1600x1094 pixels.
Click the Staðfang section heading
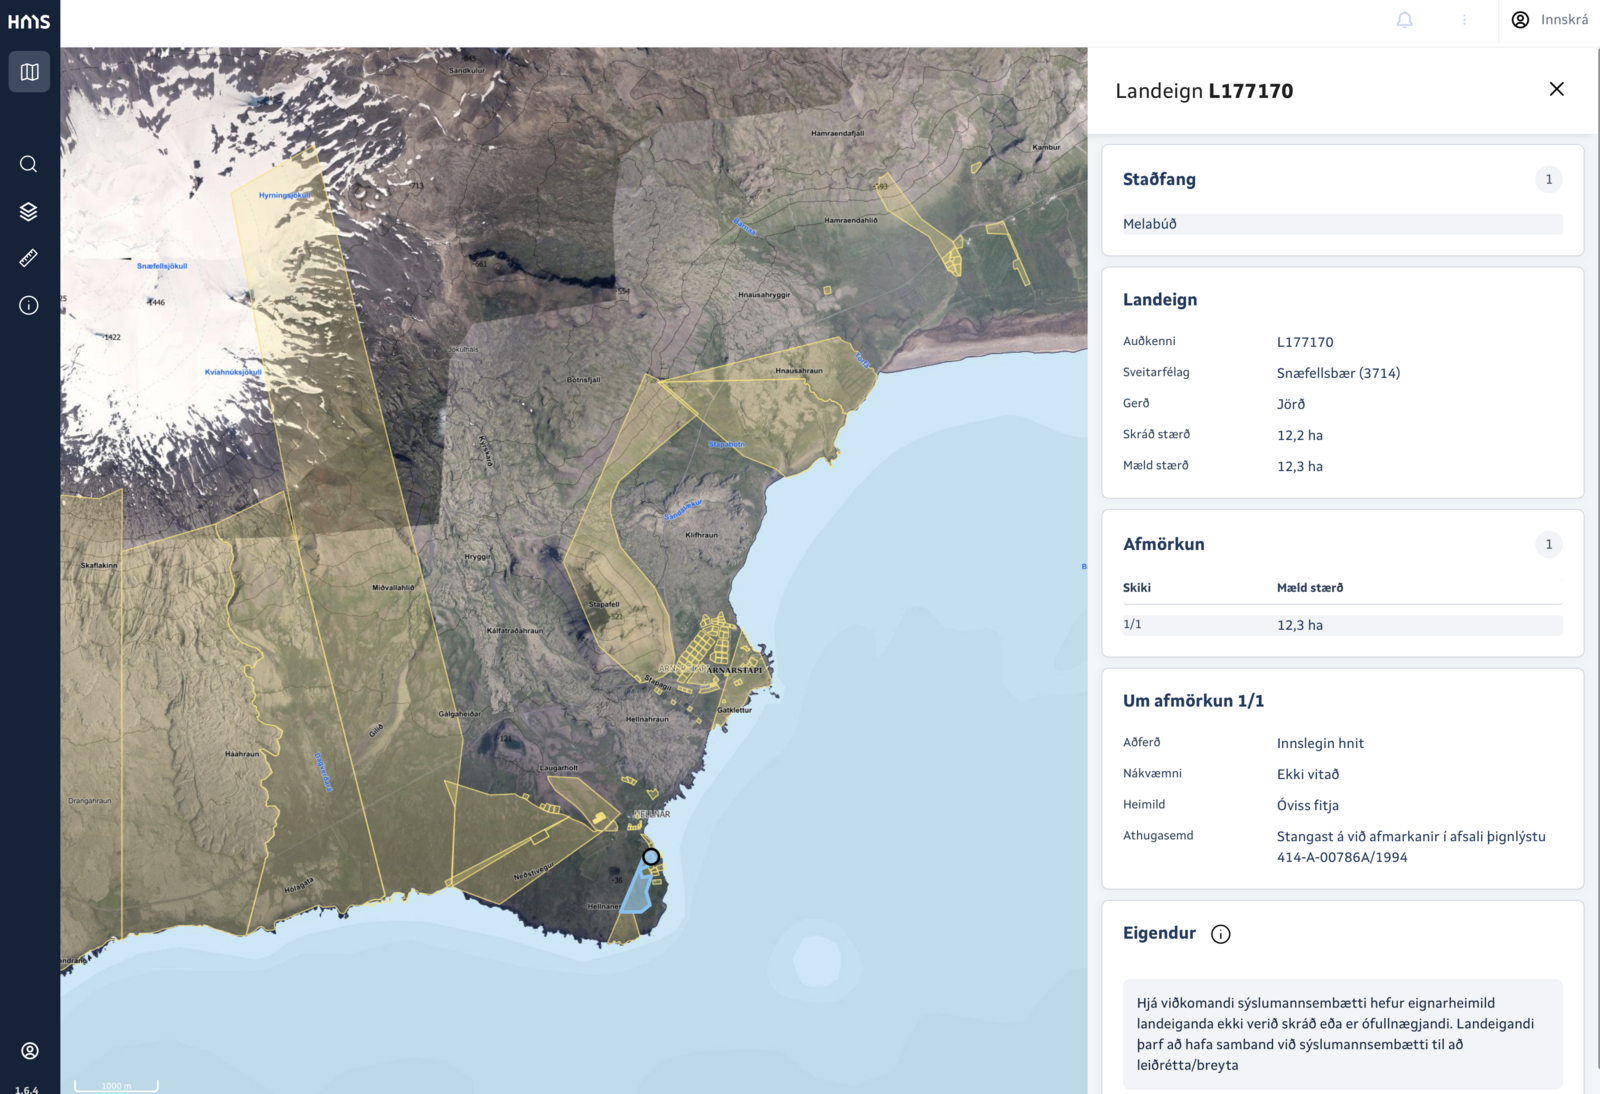[1159, 180]
